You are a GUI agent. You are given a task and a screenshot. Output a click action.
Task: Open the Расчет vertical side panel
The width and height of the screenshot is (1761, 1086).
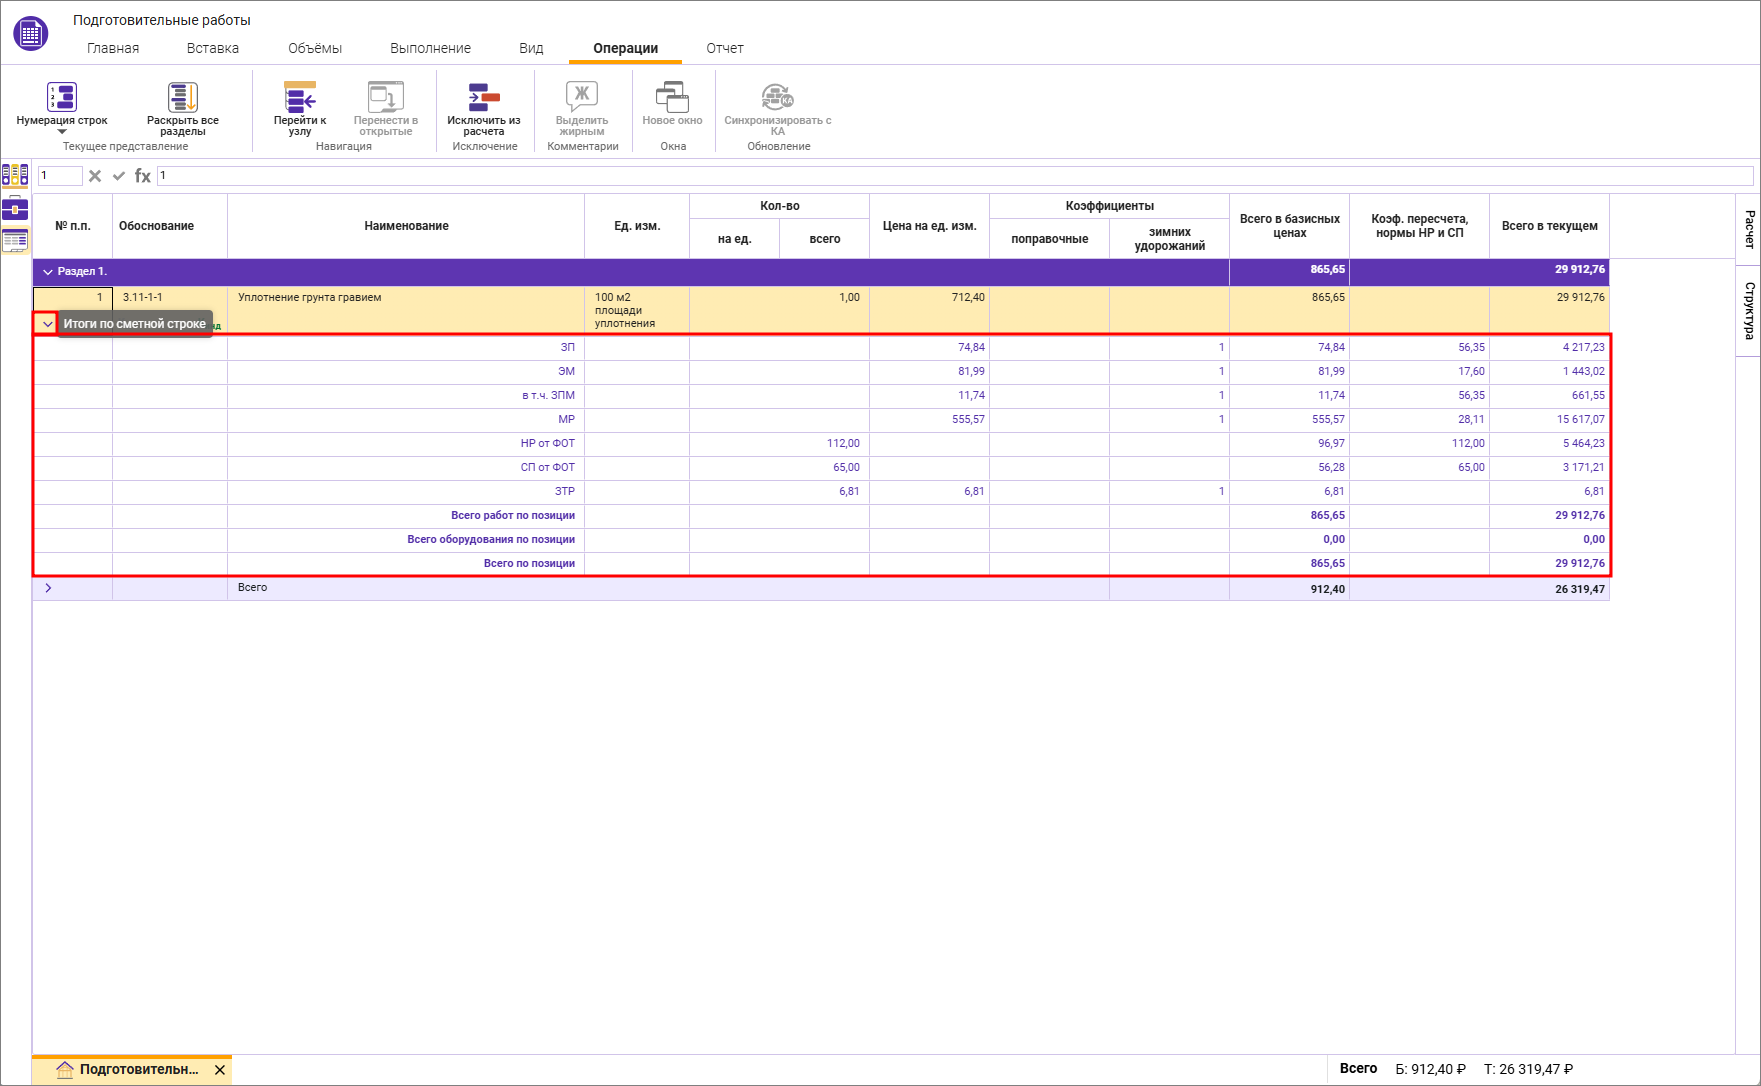click(x=1749, y=229)
